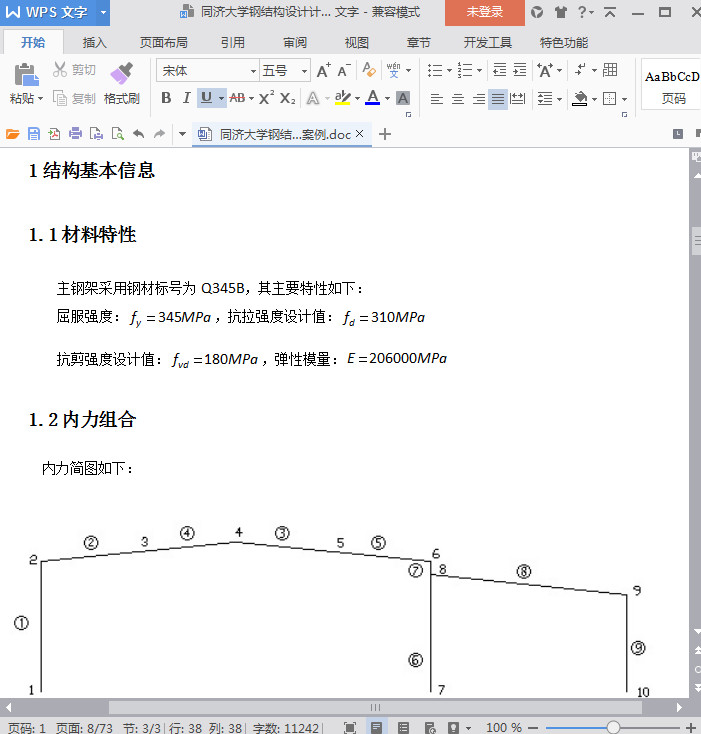This screenshot has height=734, width=701.
Task: Open the underline style dropdown arrow
Action: [x=221, y=98]
